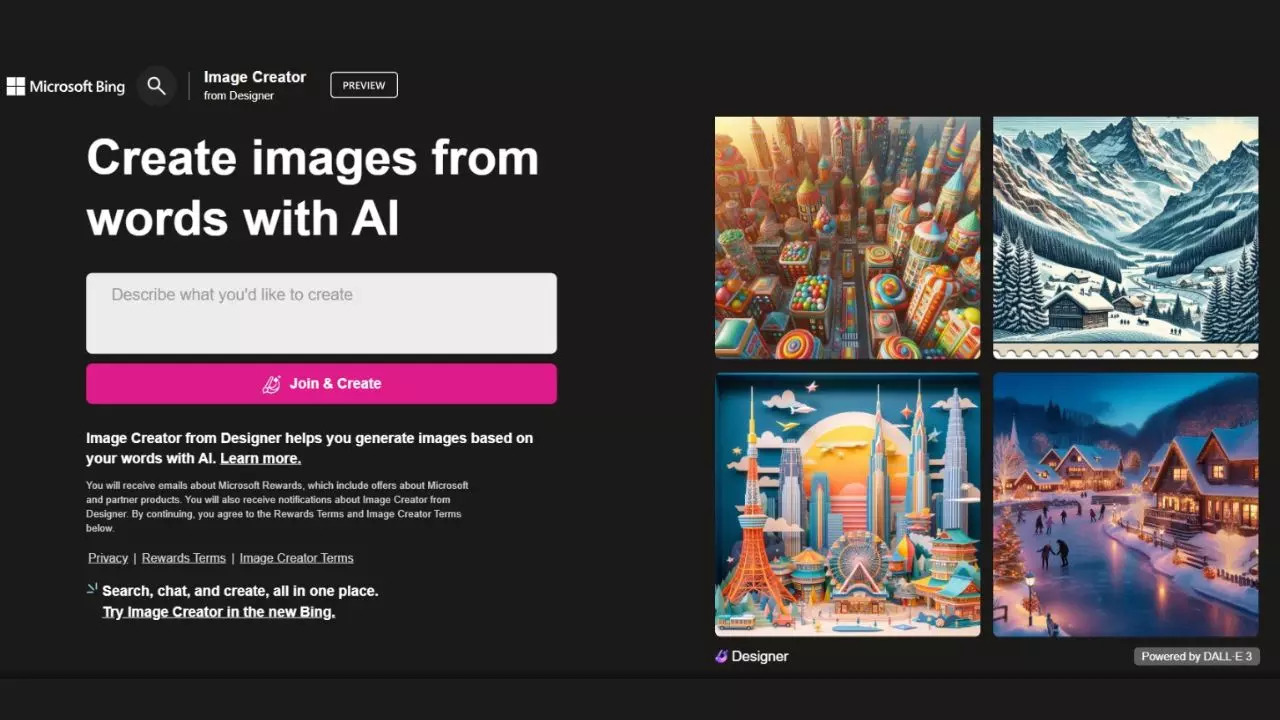View the Image Creator Terms
1280x720 pixels.
[296, 558]
